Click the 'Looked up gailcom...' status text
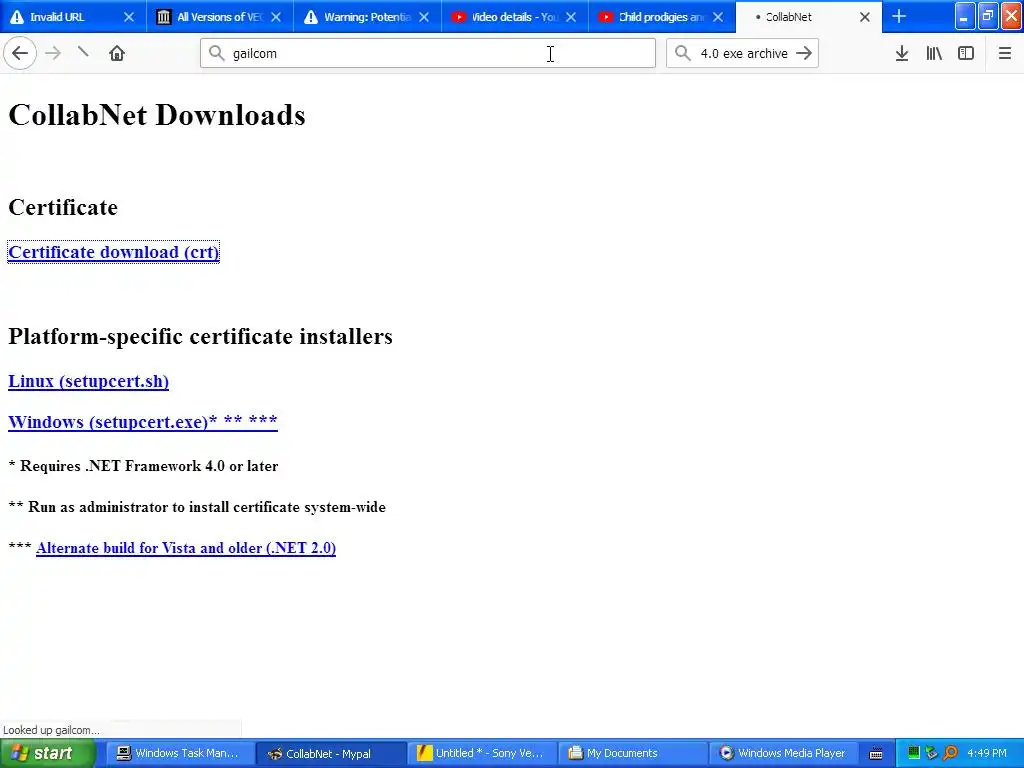Screen dimensions: 1024x768 (x=52, y=730)
